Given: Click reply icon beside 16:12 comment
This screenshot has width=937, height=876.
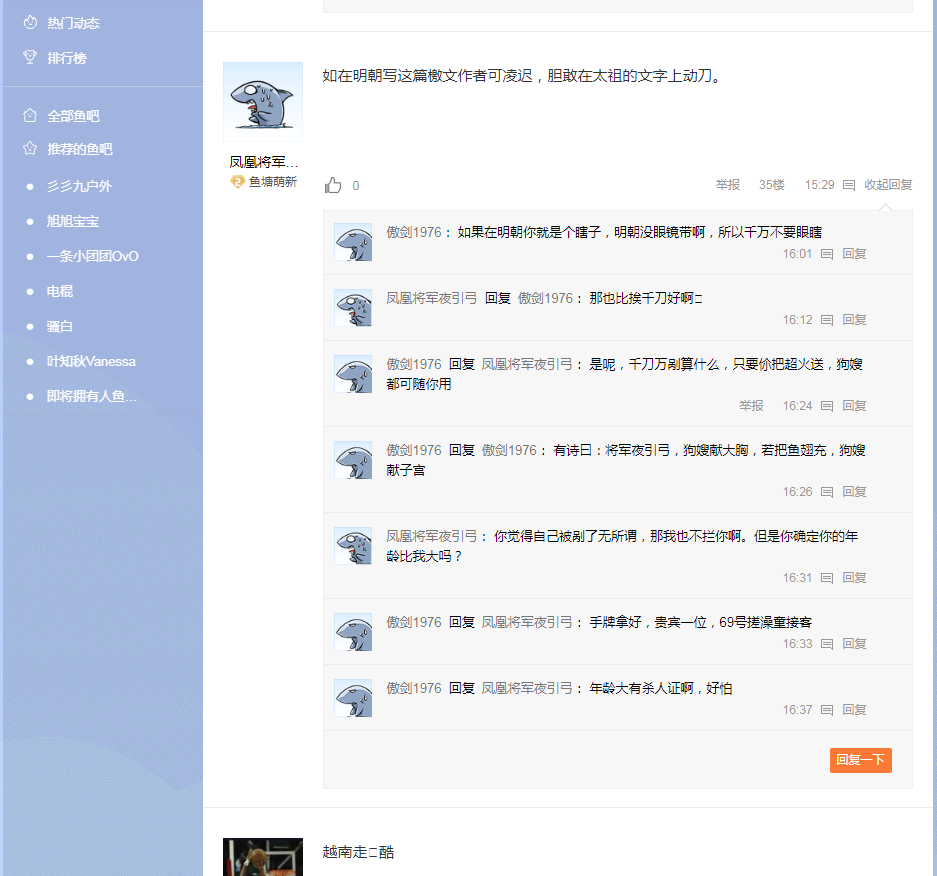Looking at the screenshot, I should click(827, 320).
